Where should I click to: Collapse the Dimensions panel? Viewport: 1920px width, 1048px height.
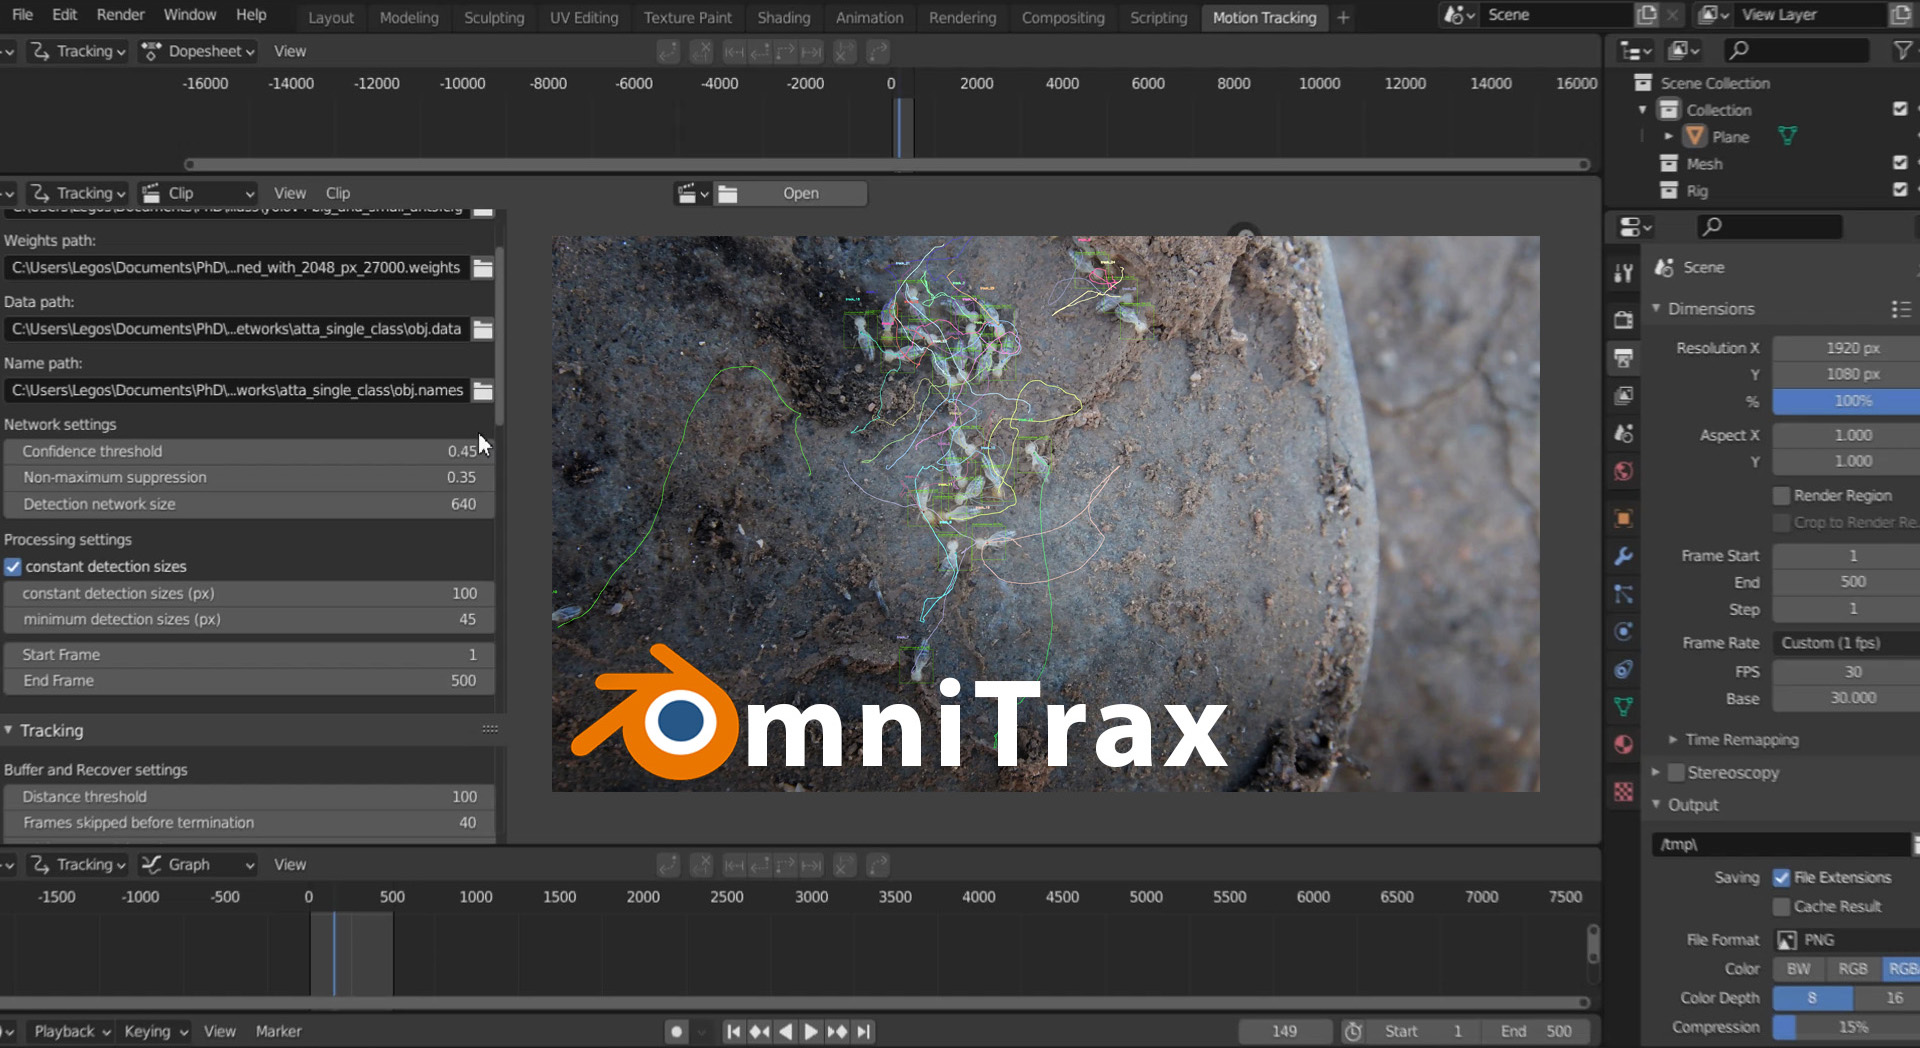pyautogui.click(x=1656, y=309)
